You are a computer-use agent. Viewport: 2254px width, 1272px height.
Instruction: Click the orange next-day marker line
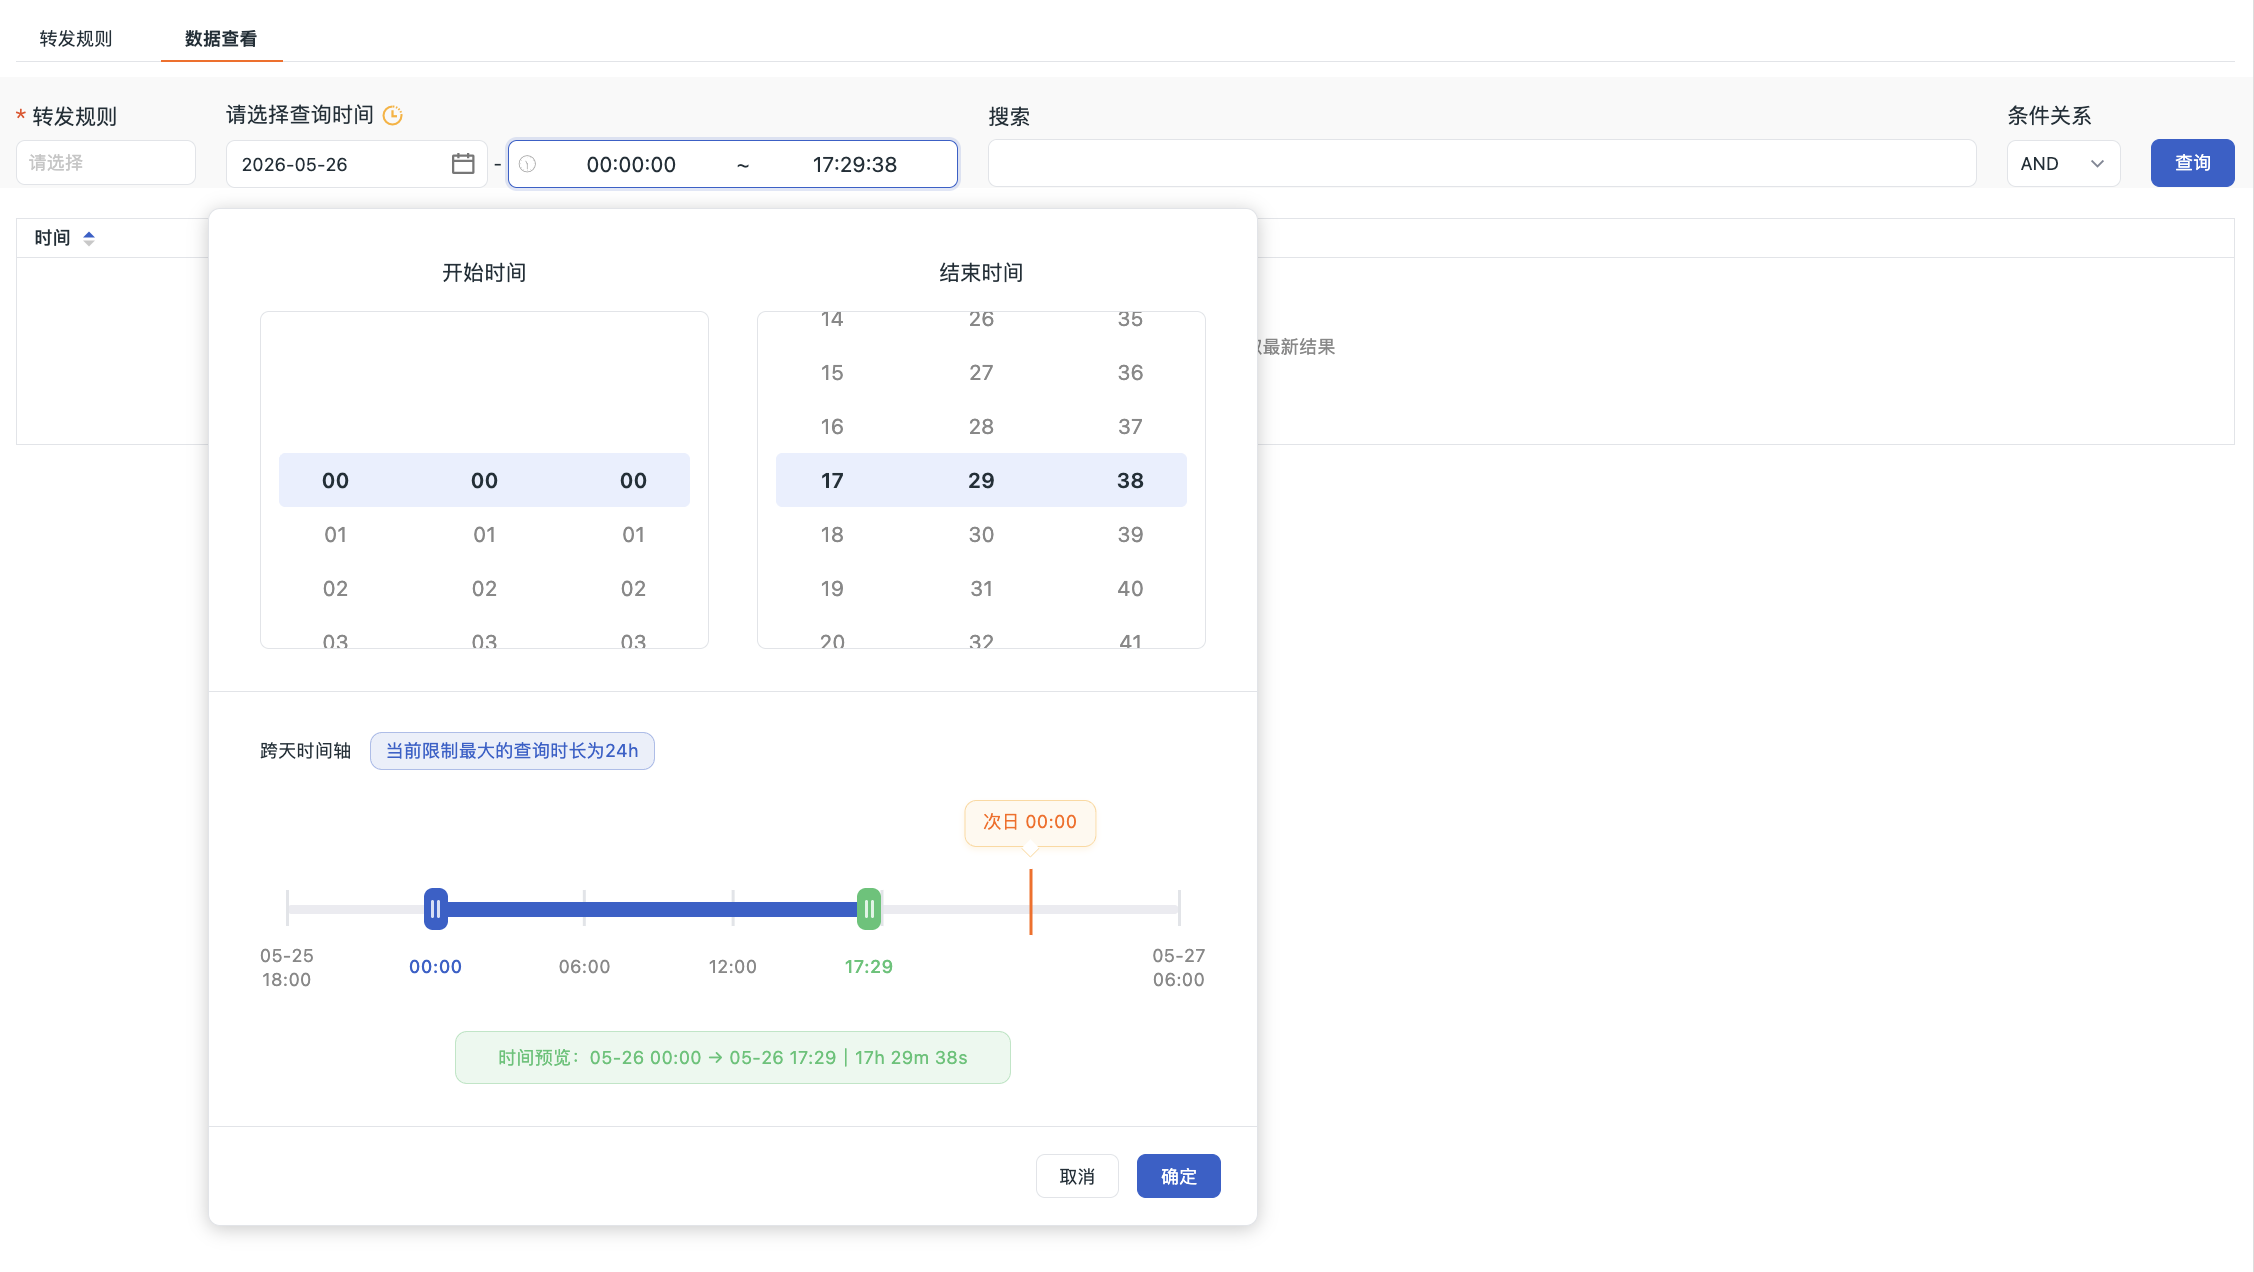(1030, 902)
